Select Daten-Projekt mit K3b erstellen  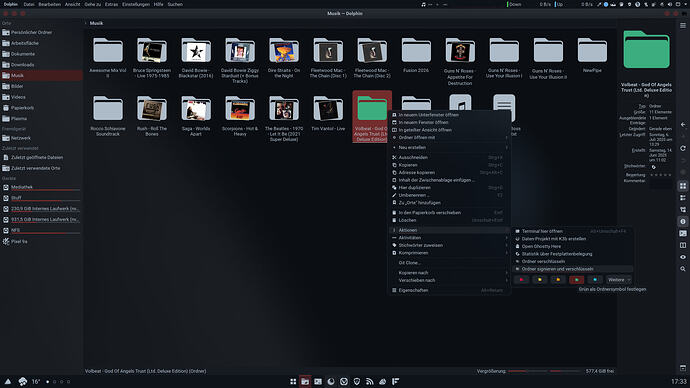click(572, 239)
